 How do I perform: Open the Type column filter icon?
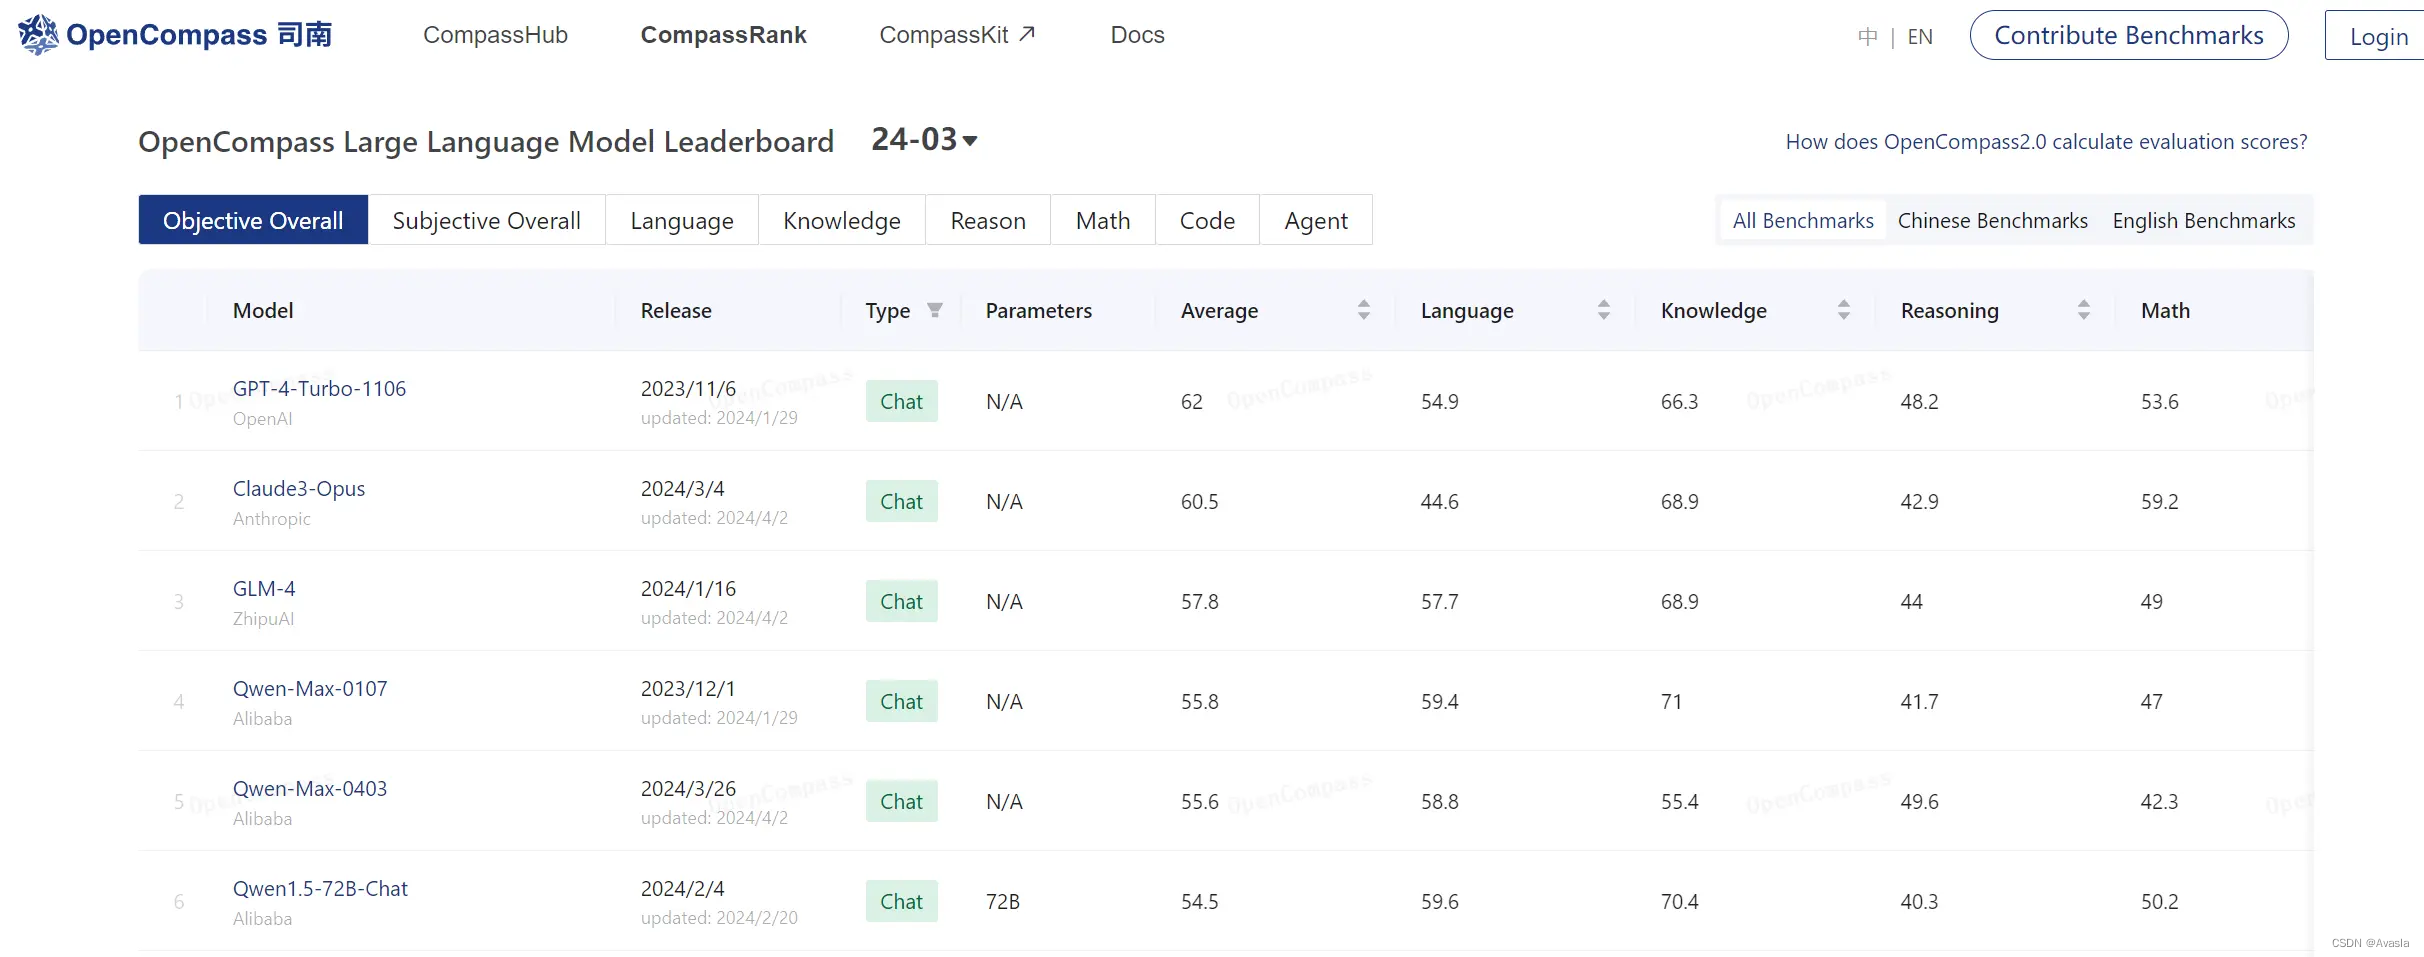(x=935, y=310)
